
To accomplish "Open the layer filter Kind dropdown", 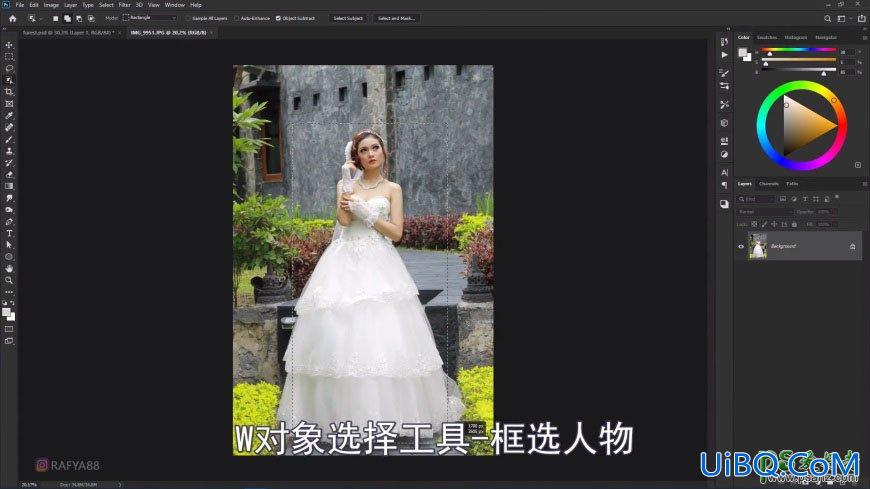I will pyautogui.click(x=756, y=199).
